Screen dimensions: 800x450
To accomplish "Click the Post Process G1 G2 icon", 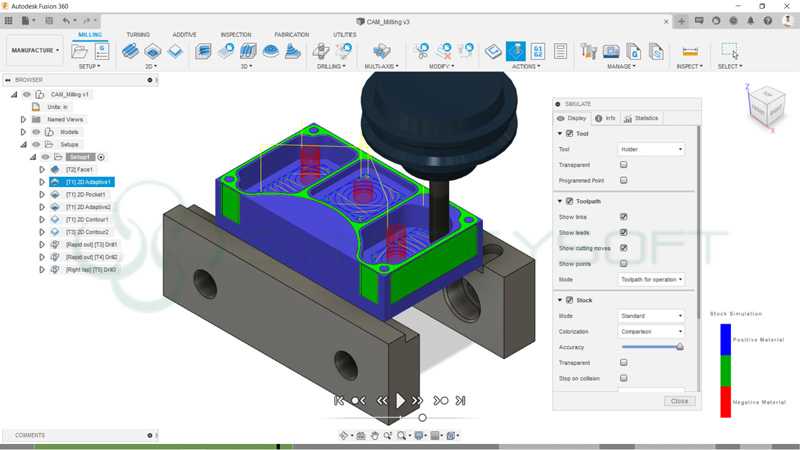I will [538, 51].
